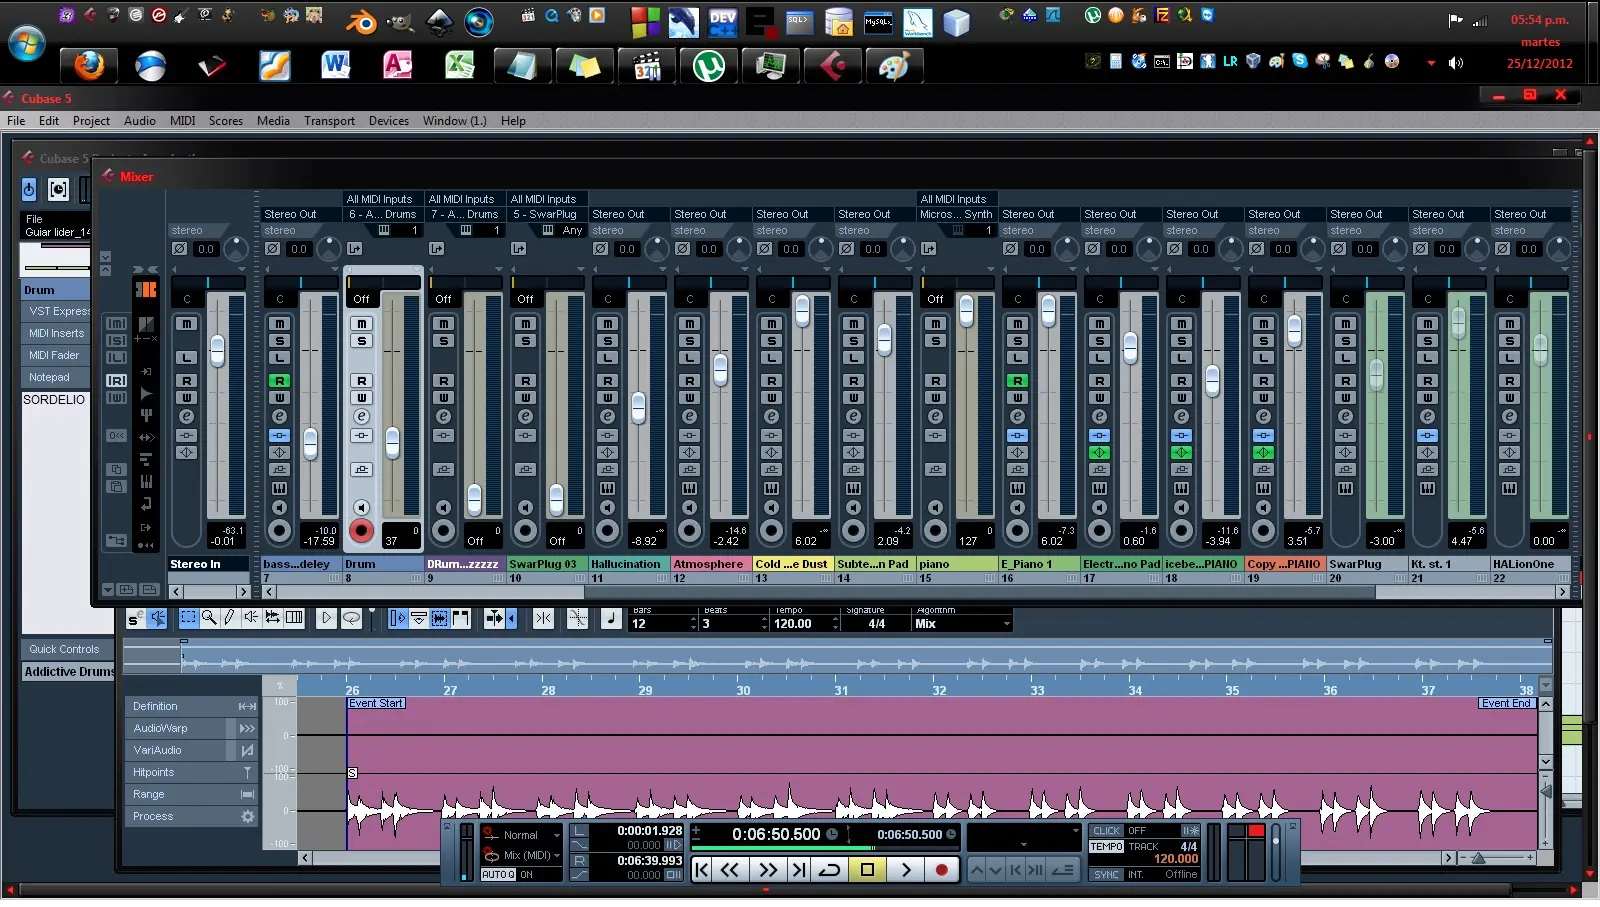Open the channel edit settings for bass...deley

[x=279, y=417]
